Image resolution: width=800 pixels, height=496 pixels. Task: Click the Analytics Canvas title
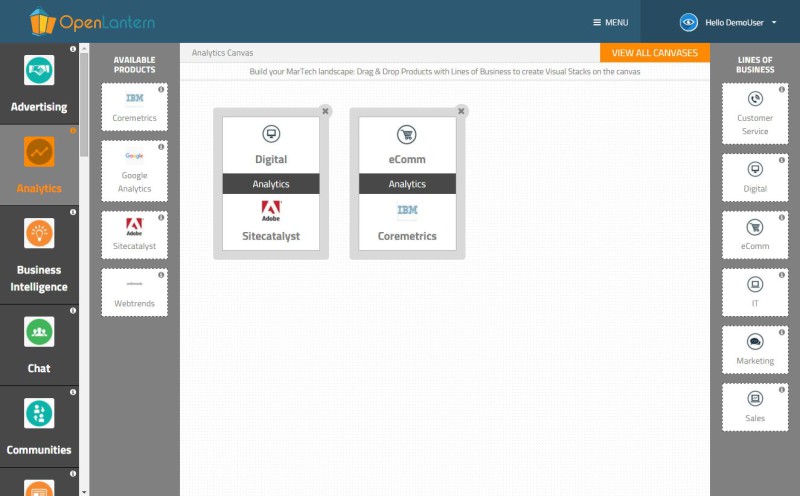[222, 53]
